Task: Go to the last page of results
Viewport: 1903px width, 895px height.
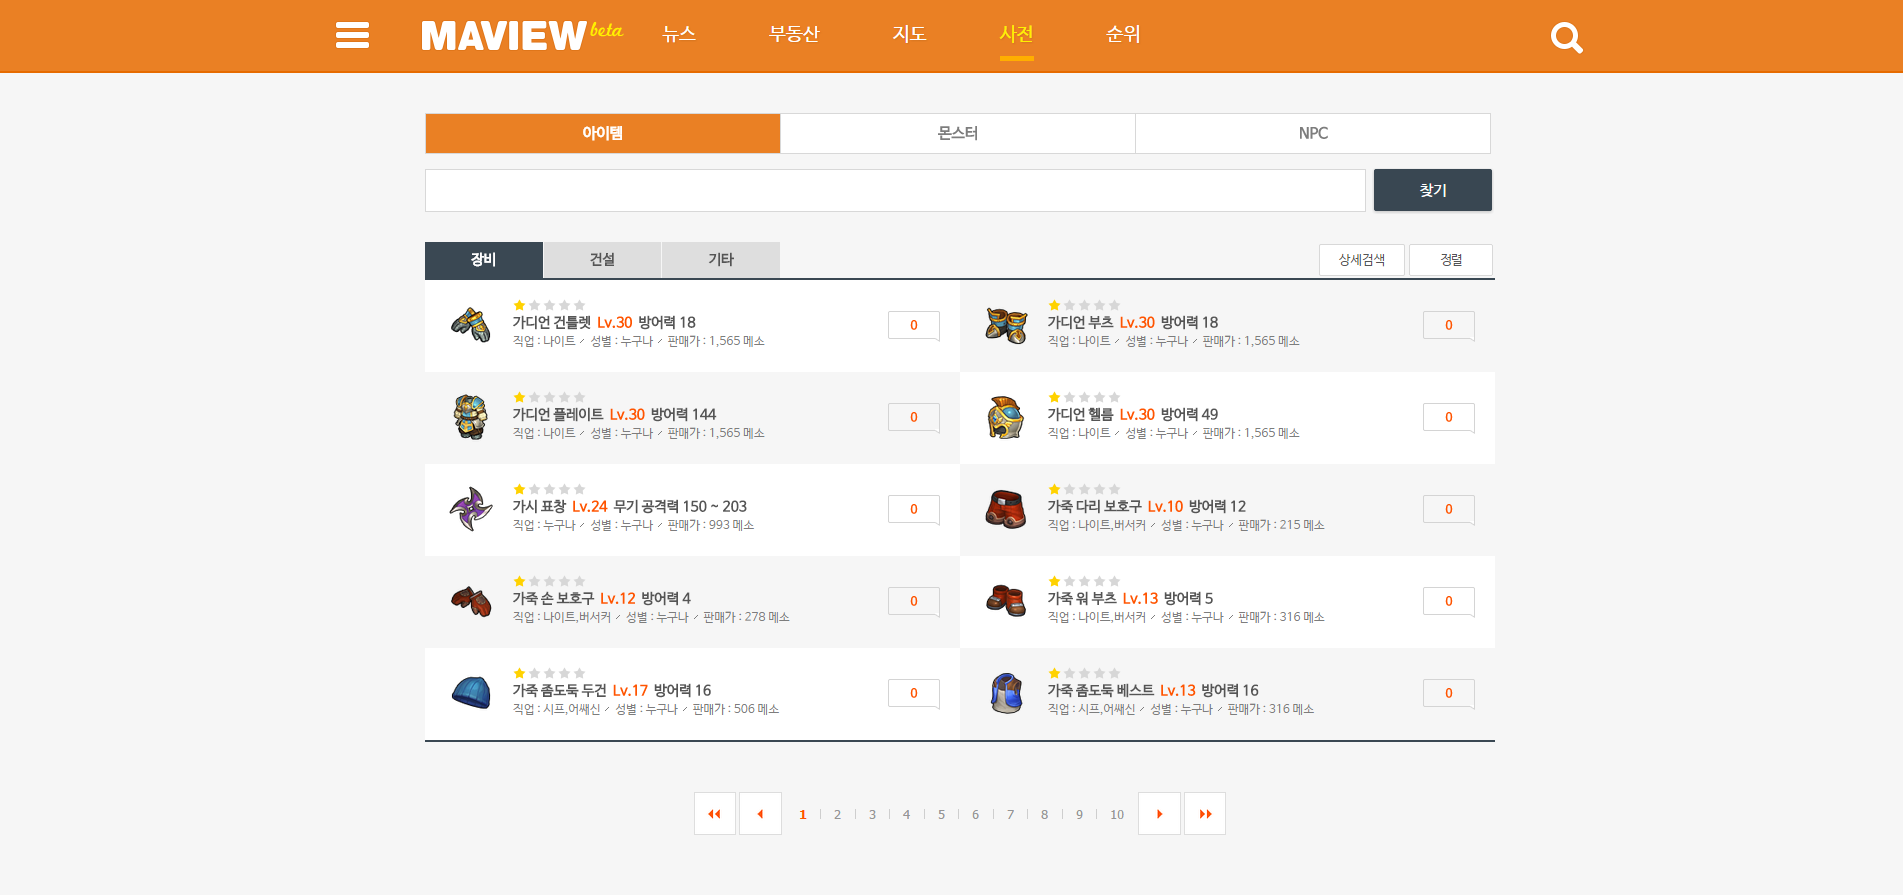Action: coord(1204,814)
